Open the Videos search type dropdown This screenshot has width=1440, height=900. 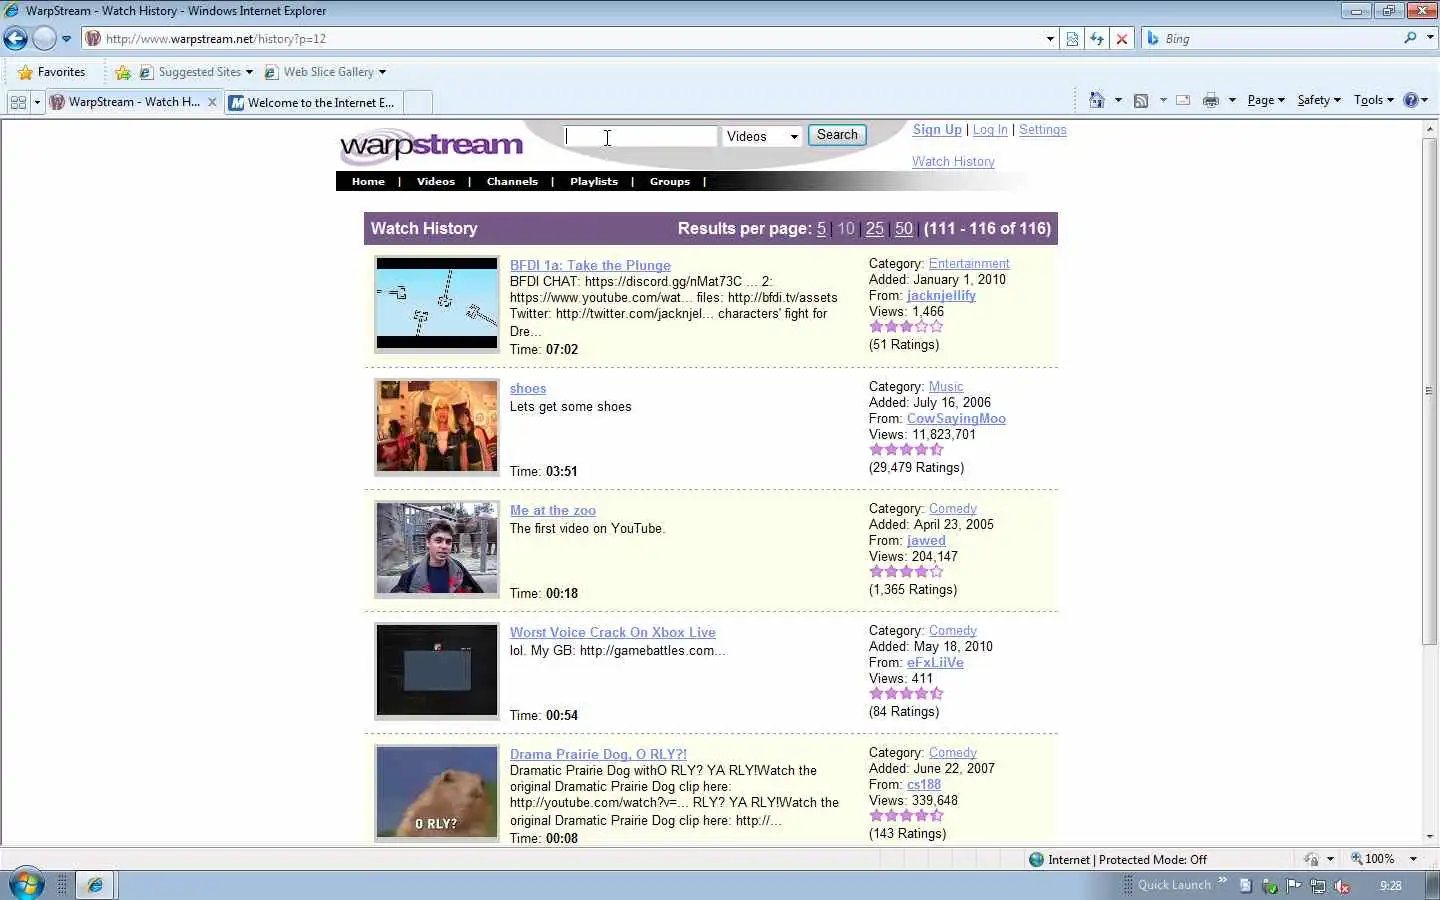click(763, 136)
